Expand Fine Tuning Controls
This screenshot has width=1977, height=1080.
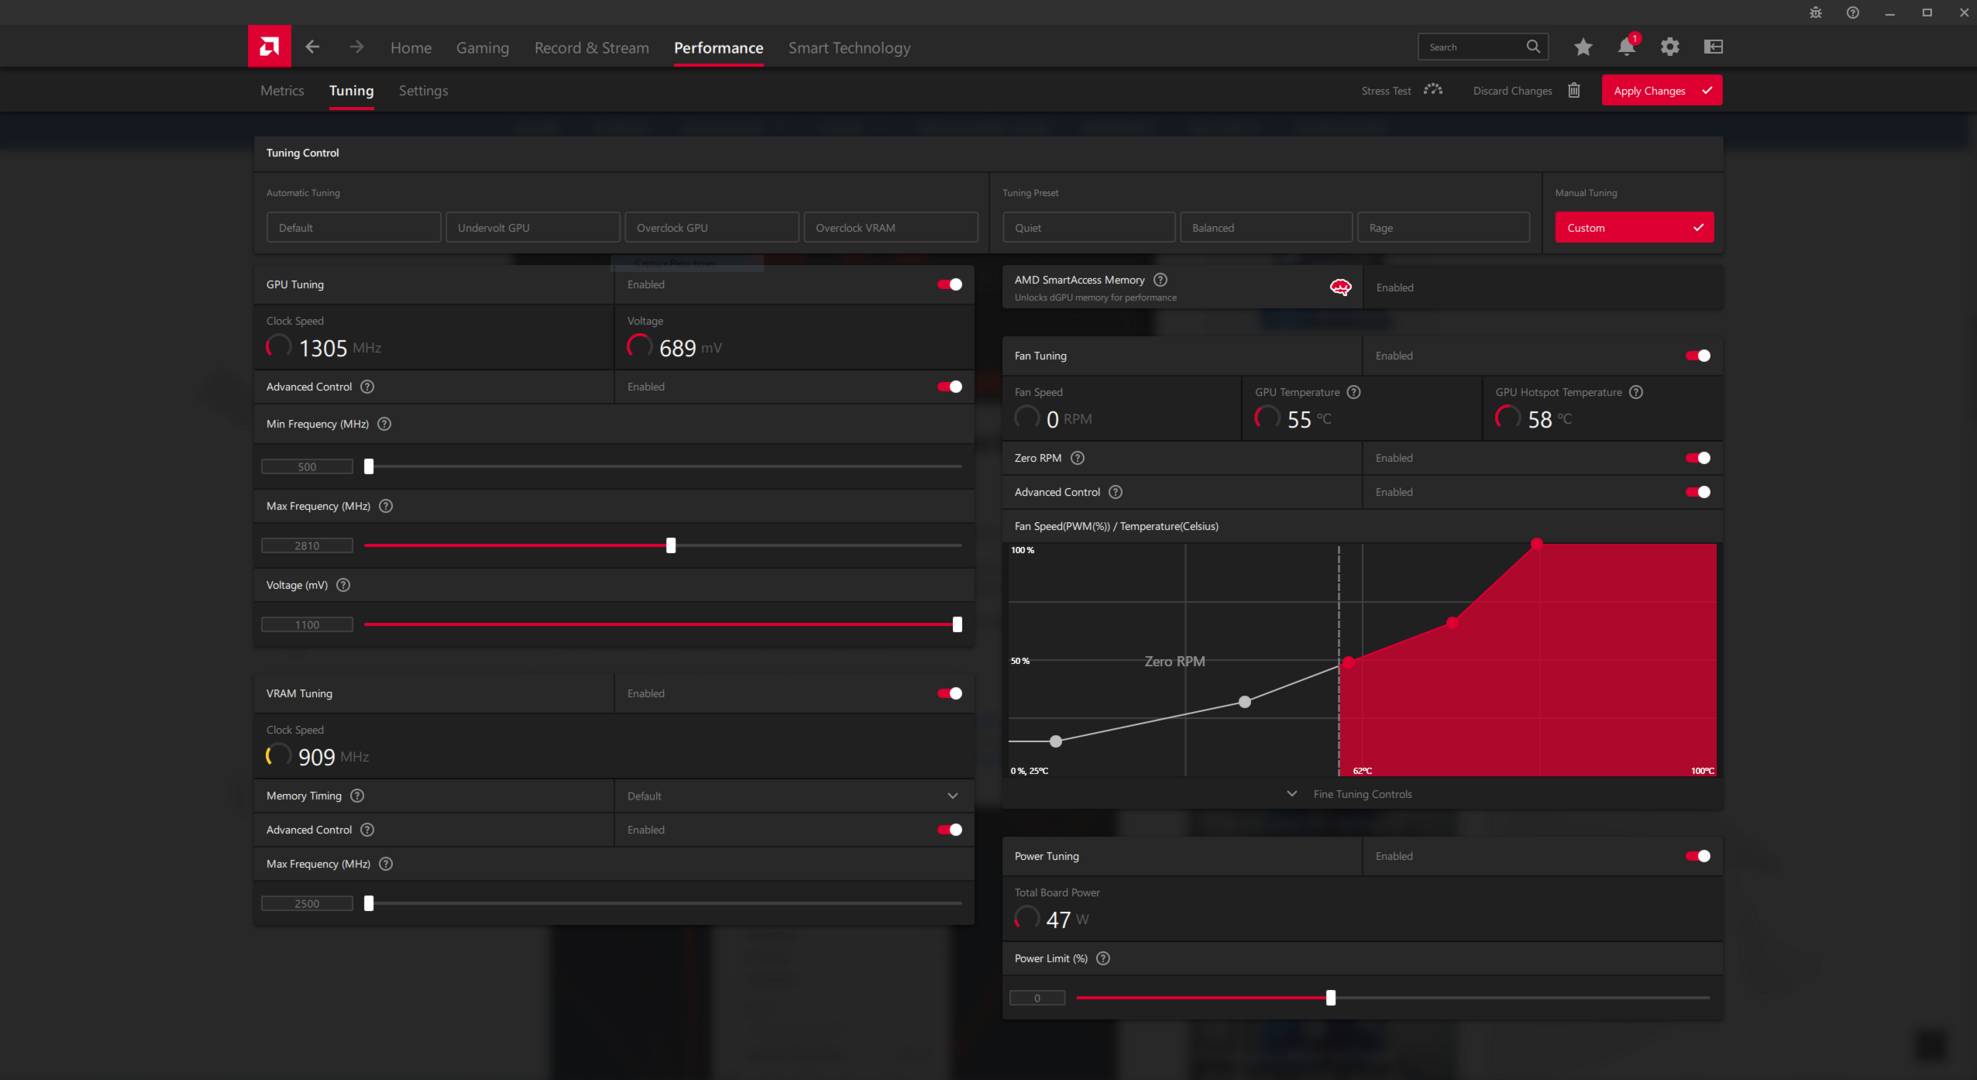click(x=1349, y=794)
